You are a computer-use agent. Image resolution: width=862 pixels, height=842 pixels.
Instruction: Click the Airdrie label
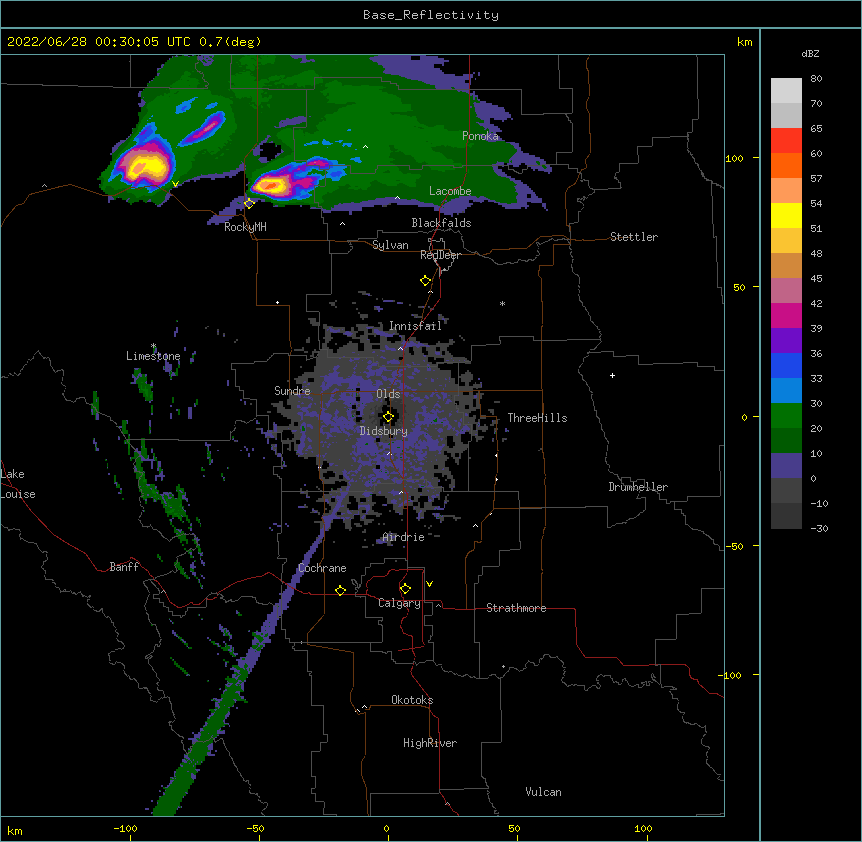coord(403,537)
